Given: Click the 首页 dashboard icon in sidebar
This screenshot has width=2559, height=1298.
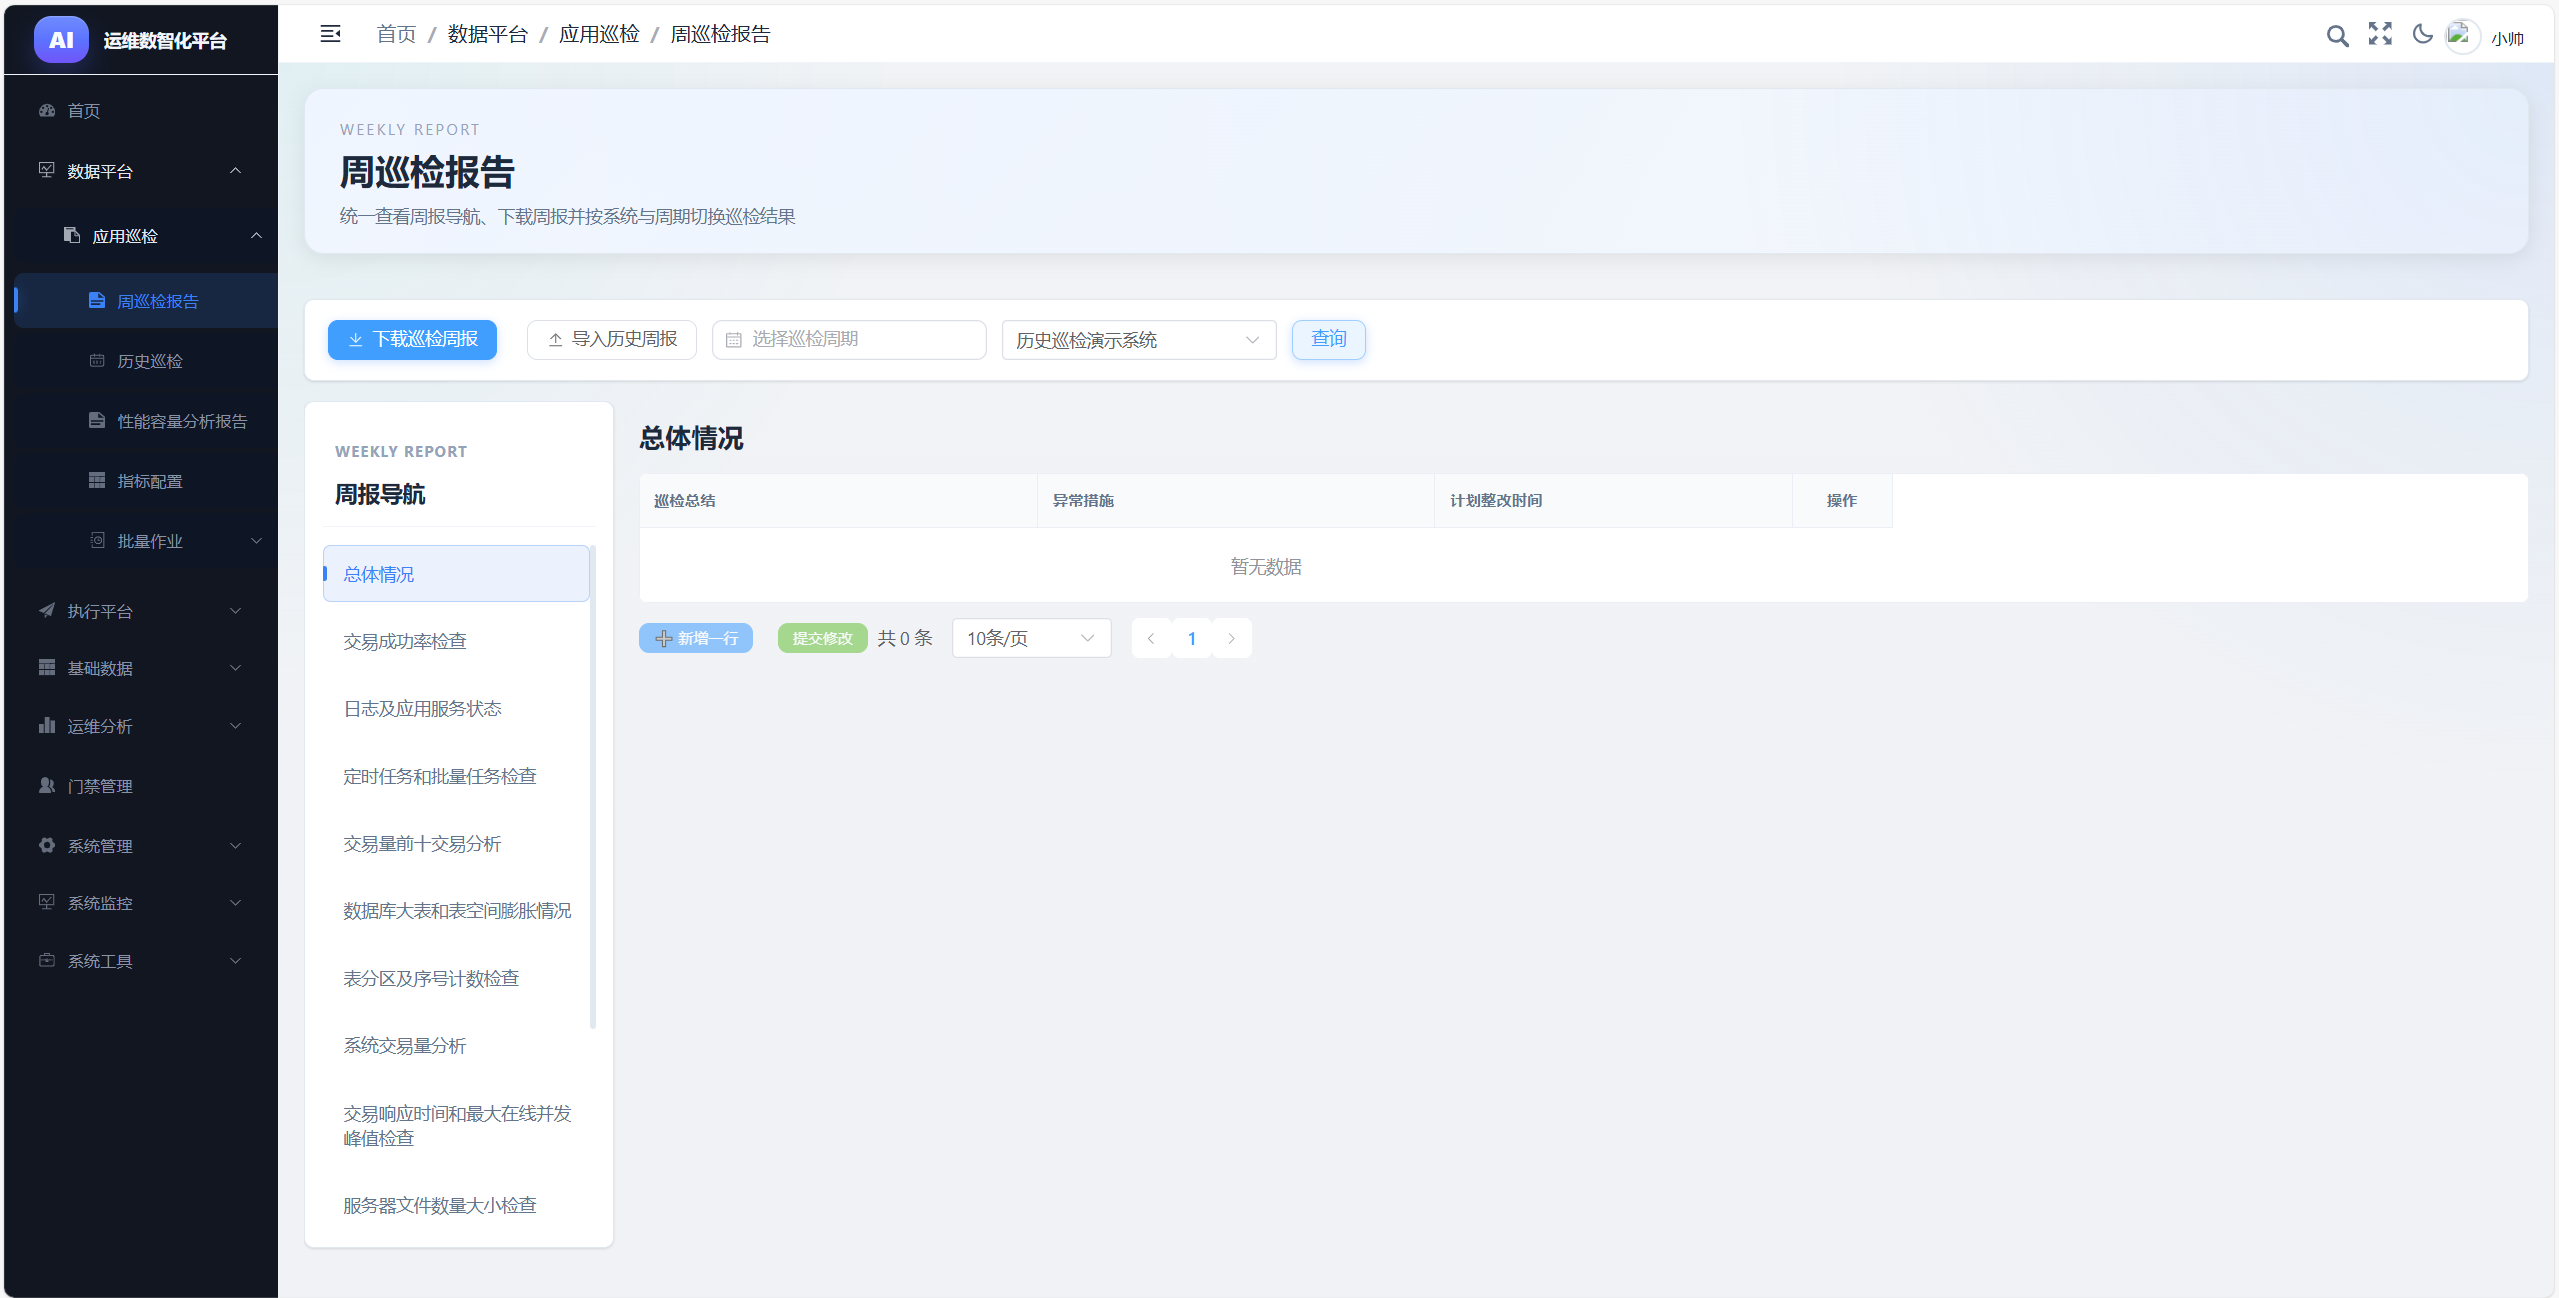Looking at the screenshot, I should coord(47,110).
